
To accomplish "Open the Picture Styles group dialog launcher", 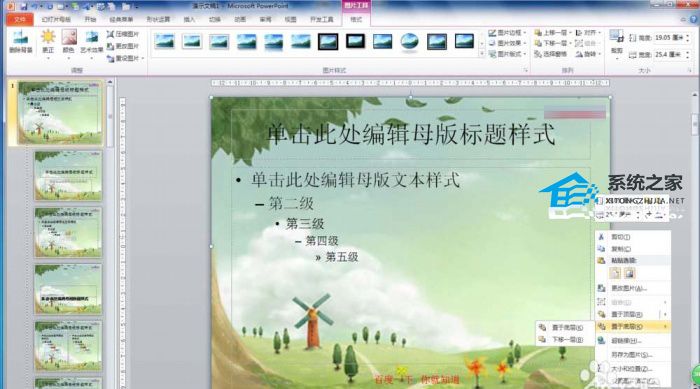I will tap(525, 71).
